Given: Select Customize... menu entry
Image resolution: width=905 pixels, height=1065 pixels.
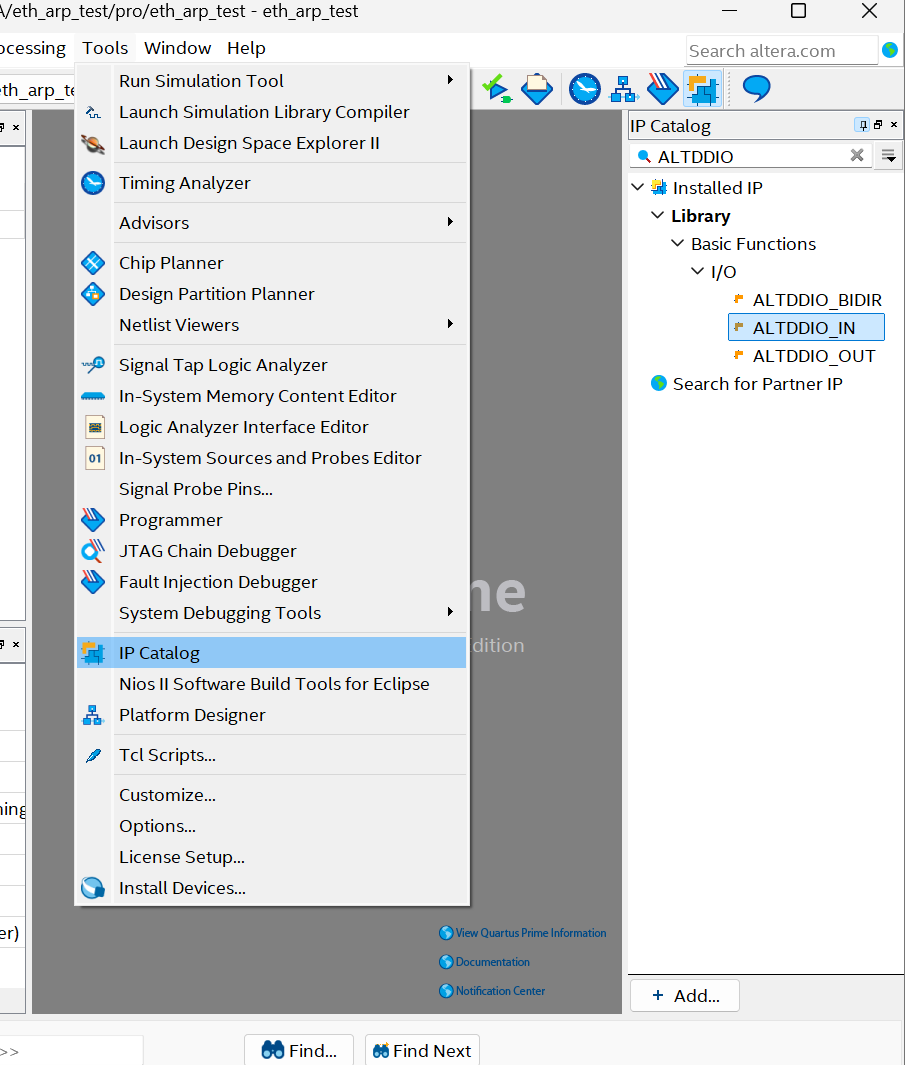Looking at the screenshot, I should coord(272,795).
